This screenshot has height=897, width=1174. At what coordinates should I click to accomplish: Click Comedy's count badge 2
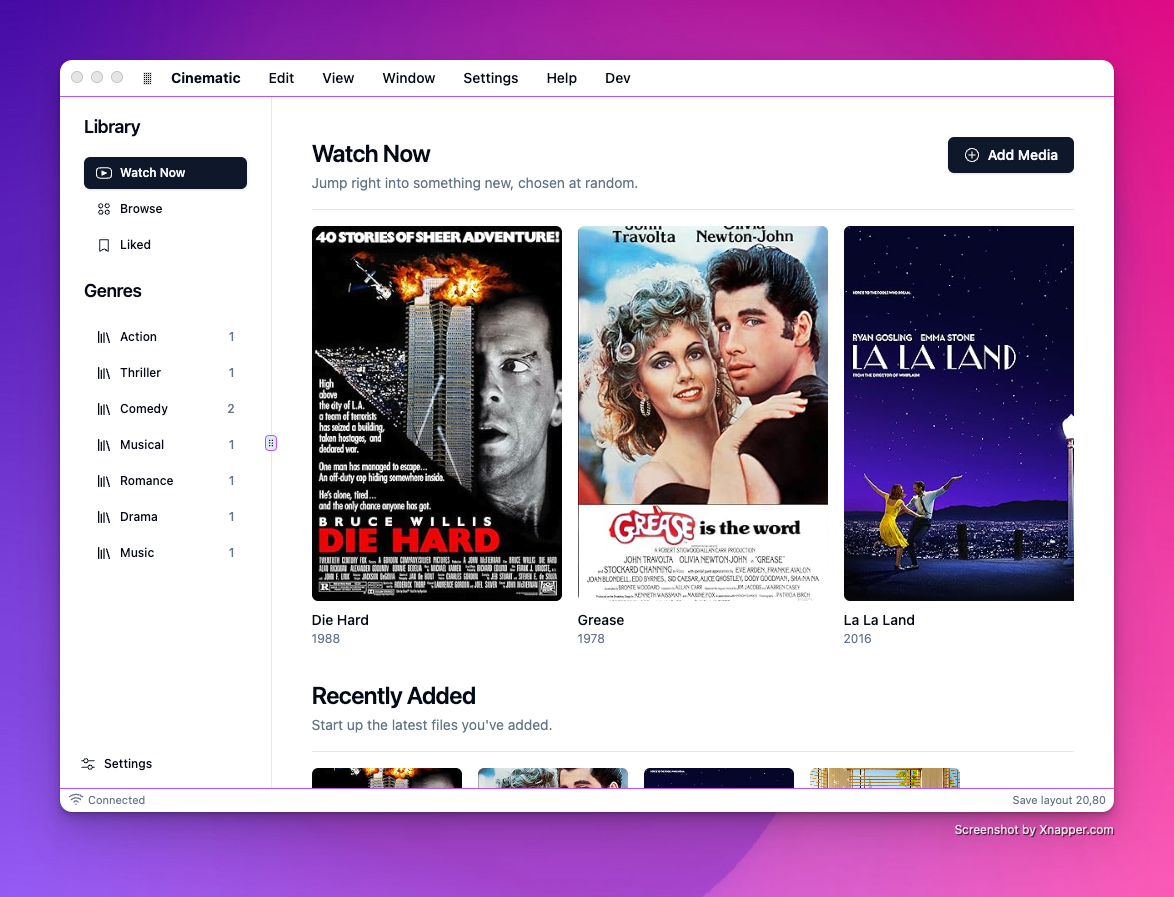(x=231, y=409)
